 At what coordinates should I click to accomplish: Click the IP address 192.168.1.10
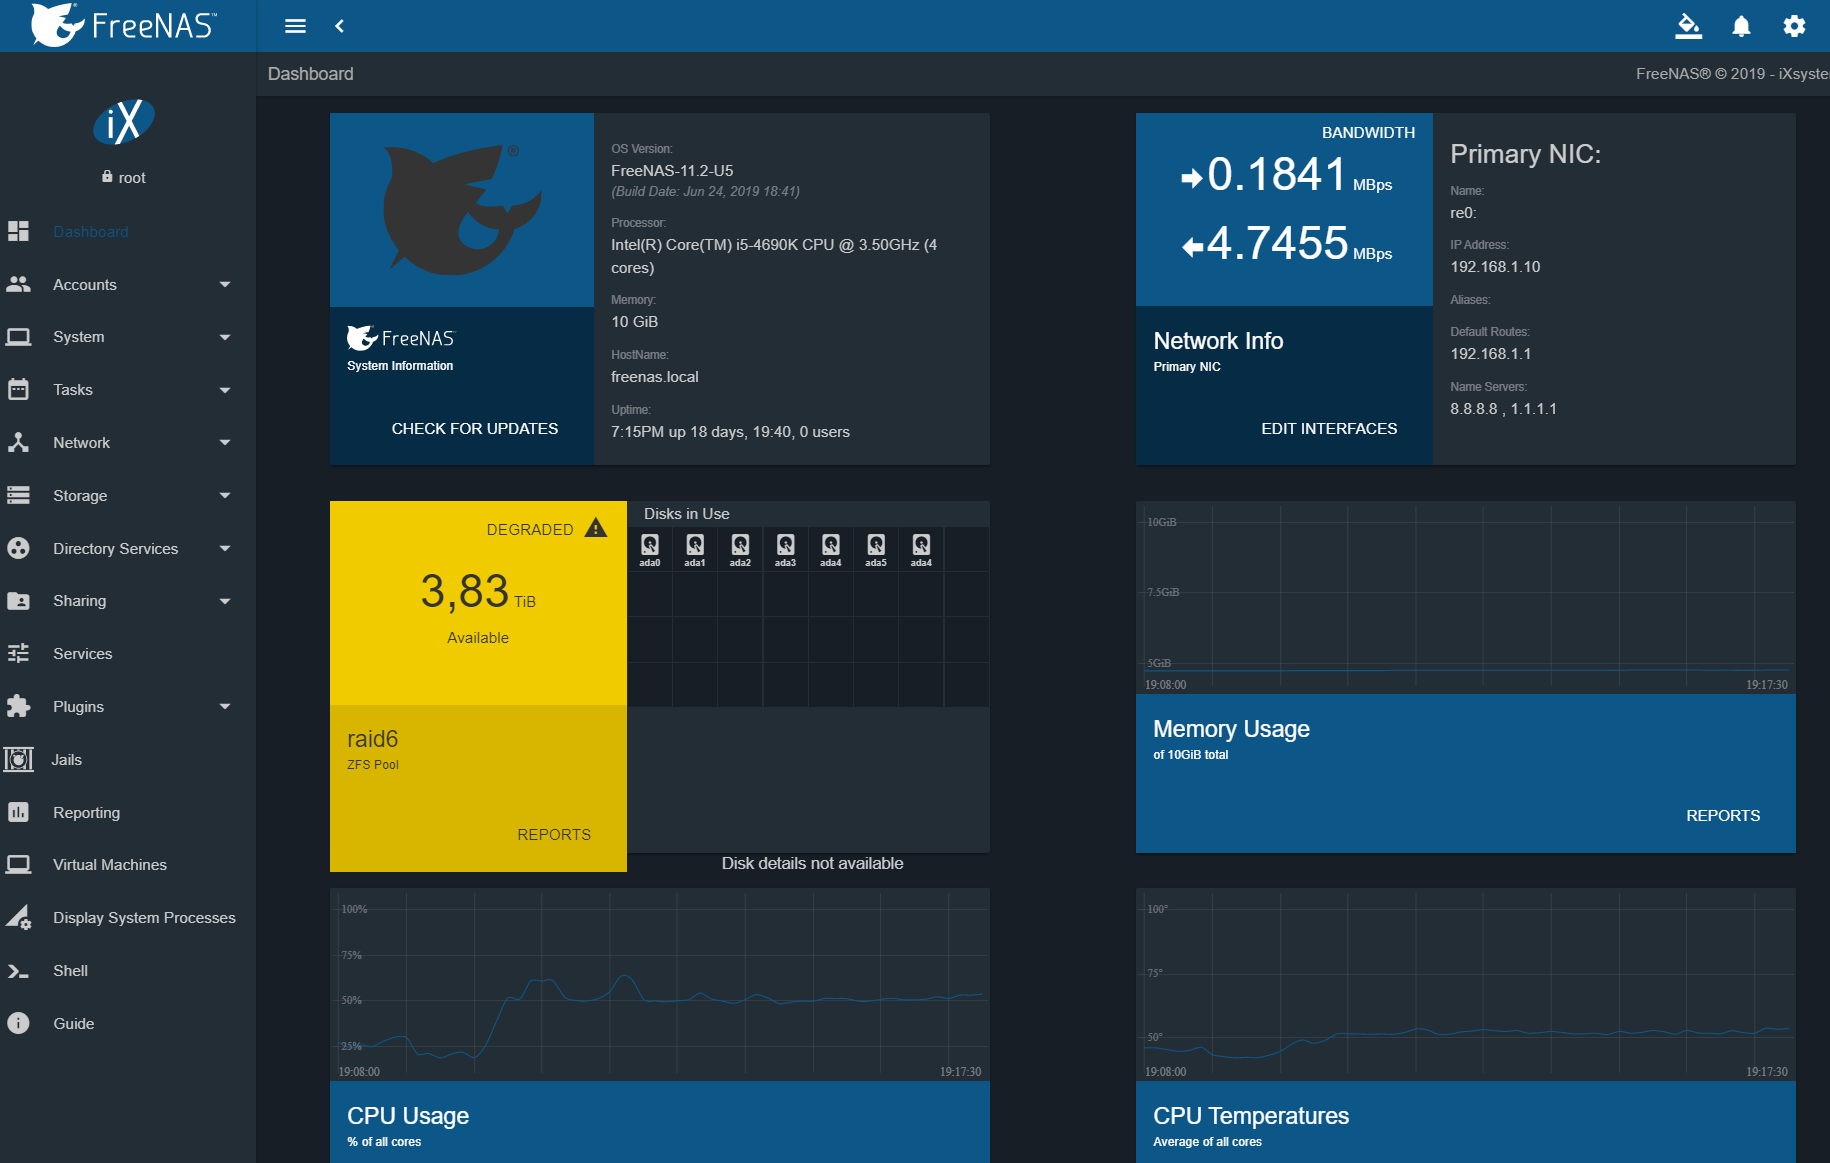pyautogui.click(x=1495, y=266)
